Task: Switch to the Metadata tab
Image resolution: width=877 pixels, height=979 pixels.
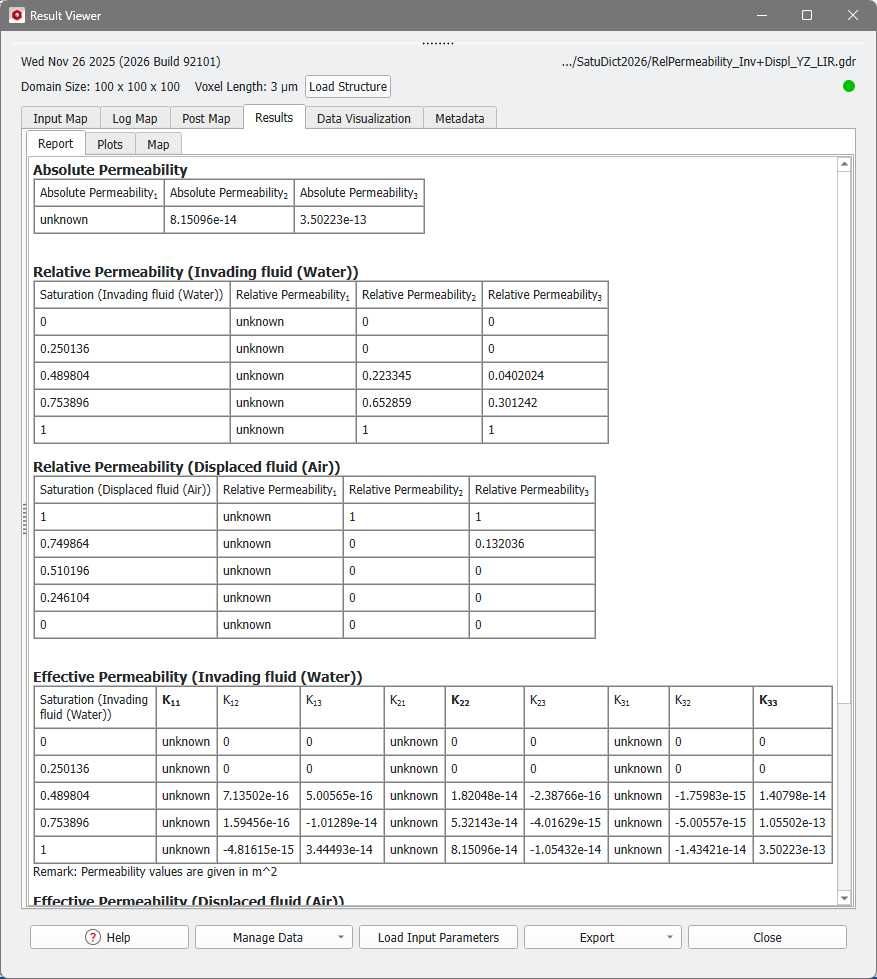Action: point(459,117)
